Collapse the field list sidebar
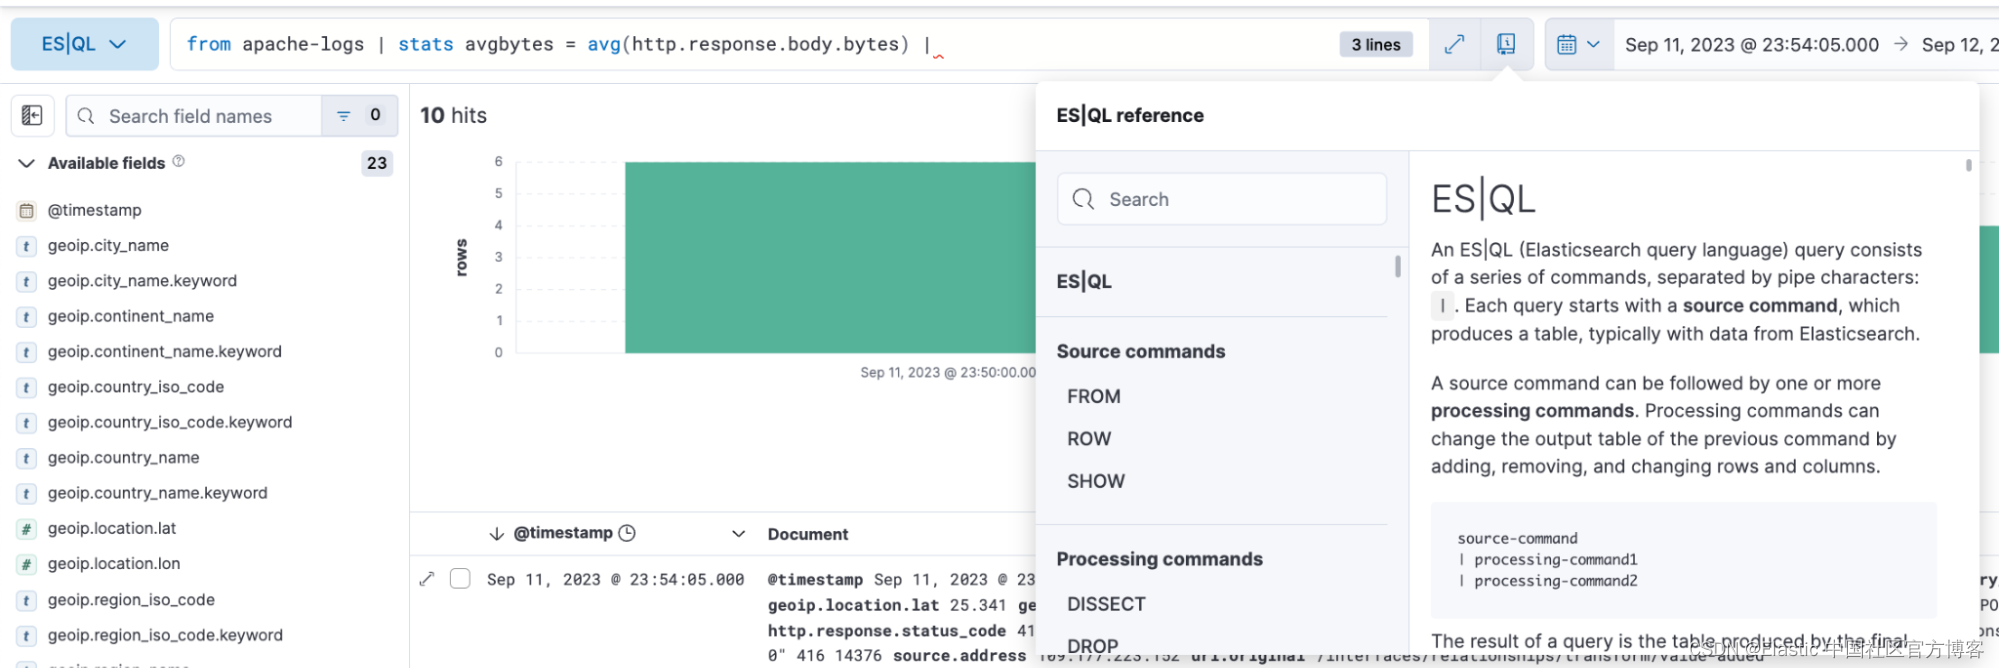This screenshot has height=668, width=1999. [x=32, y=116]
